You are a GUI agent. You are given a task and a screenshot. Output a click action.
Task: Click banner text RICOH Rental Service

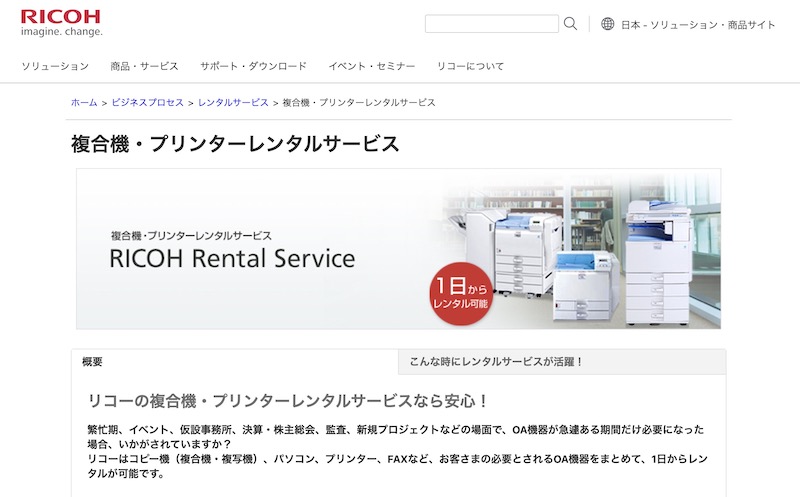[x=232, y=258]
